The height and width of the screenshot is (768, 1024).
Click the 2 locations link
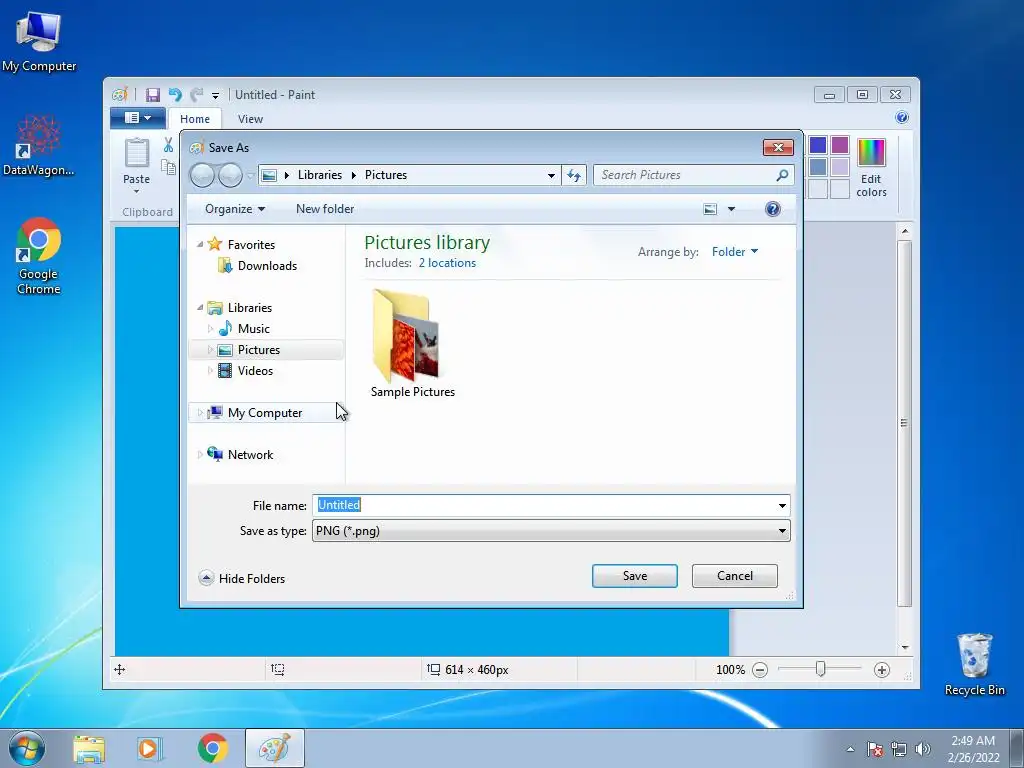pos(447,263)
